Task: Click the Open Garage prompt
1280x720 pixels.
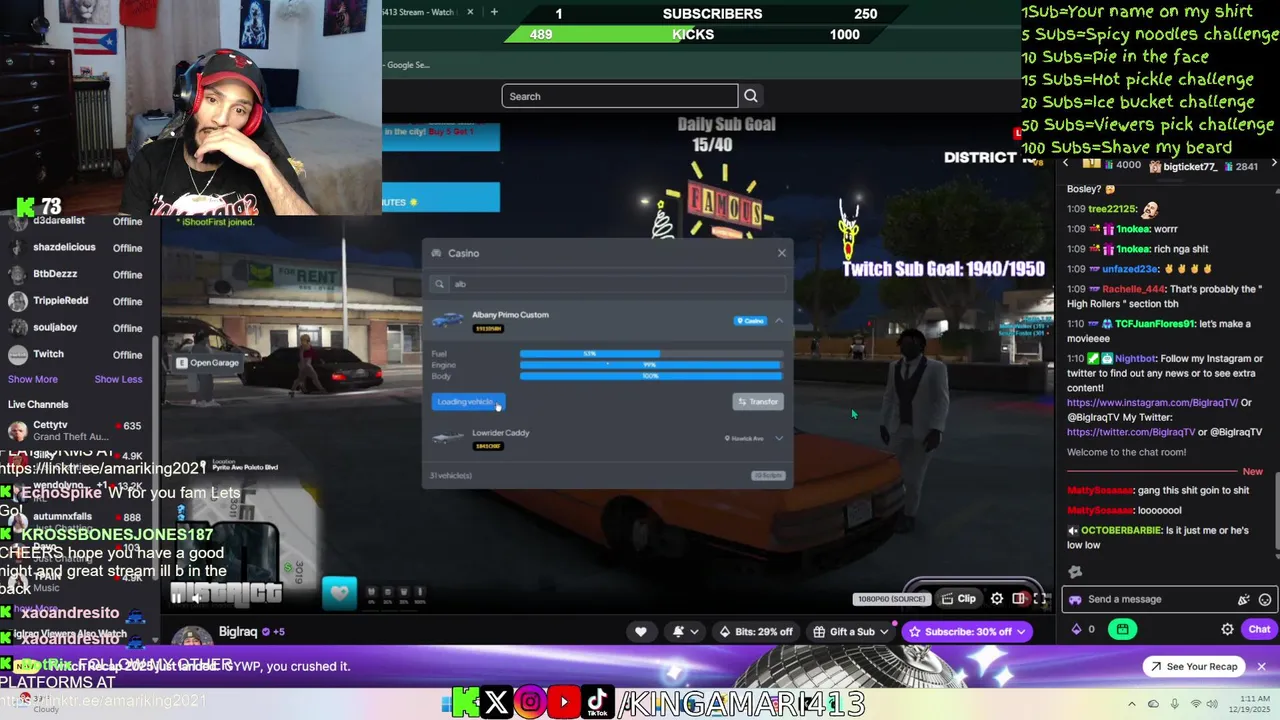Action: click(x=208, y=363)
